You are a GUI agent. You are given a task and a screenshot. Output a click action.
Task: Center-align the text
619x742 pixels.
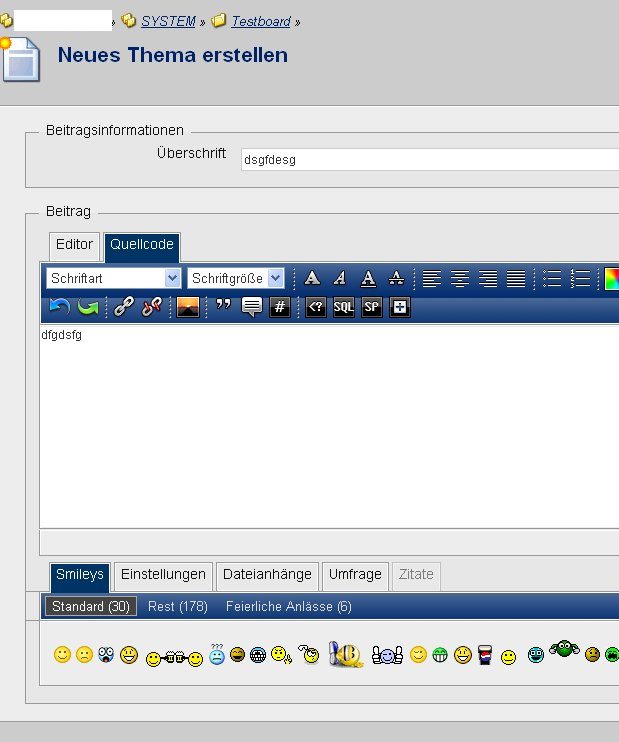[460, 278]
